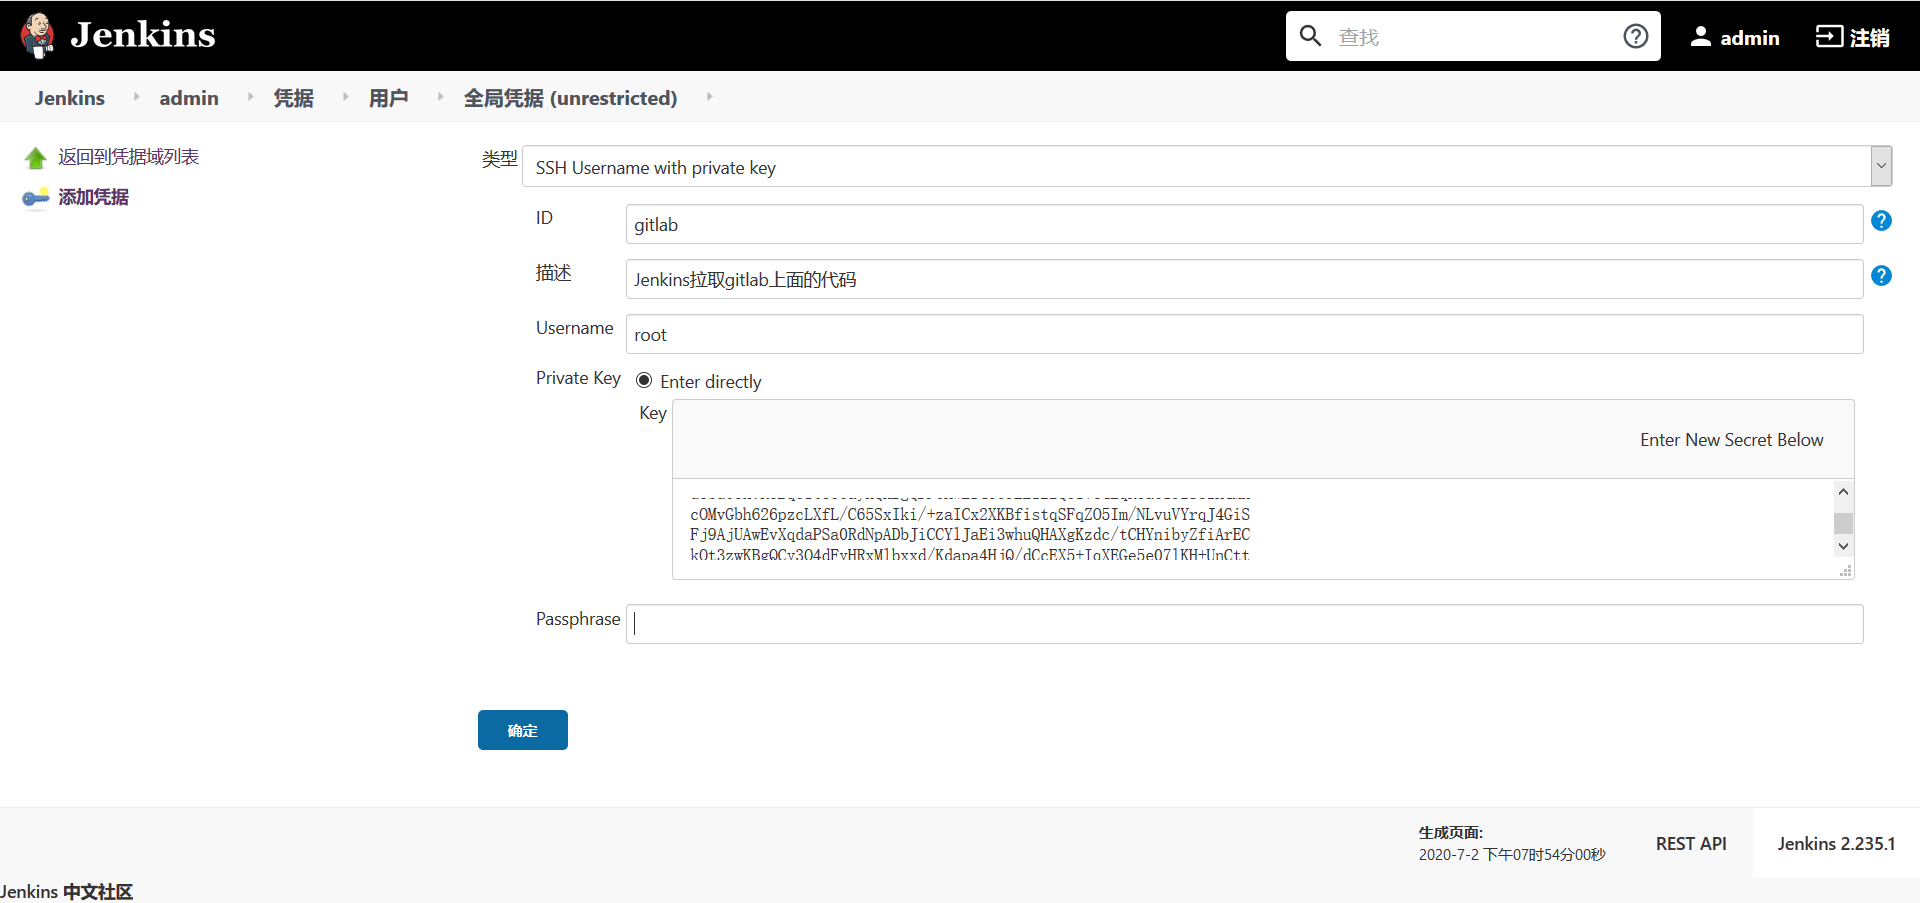The height and width of the screenshot is (903, 1920).
Task: Click the key textarea scroll down arrow
Action: (x=1844, y=547)
